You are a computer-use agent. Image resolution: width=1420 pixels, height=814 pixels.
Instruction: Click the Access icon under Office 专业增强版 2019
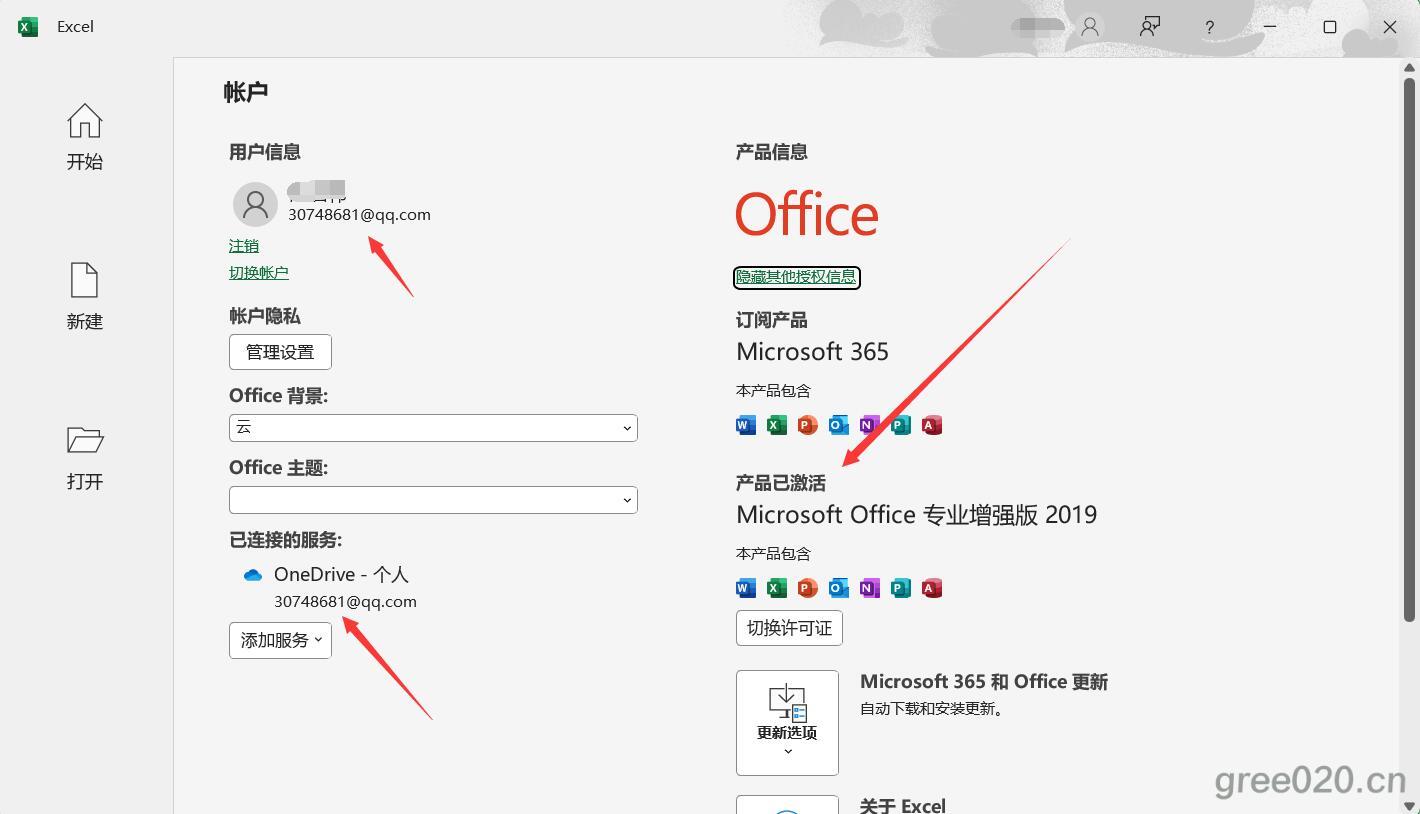point(932,588)
